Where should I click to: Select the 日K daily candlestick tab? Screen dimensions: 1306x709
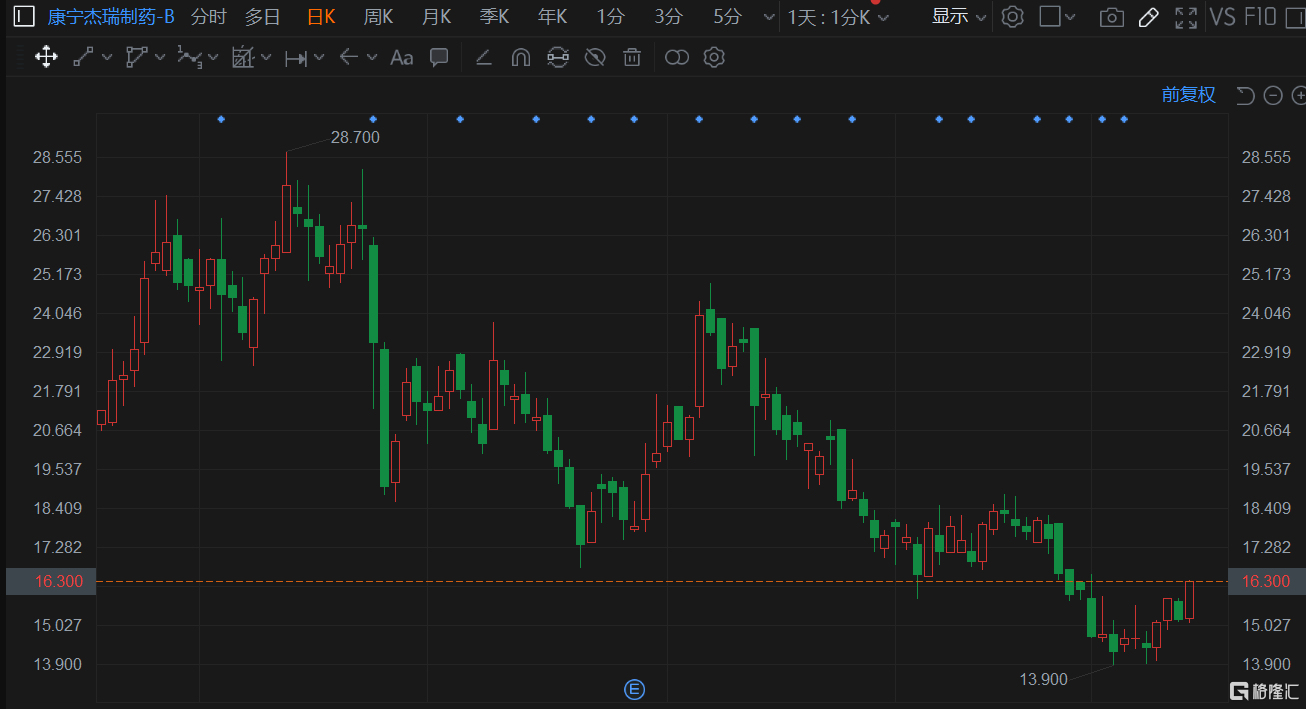[321, 17]
